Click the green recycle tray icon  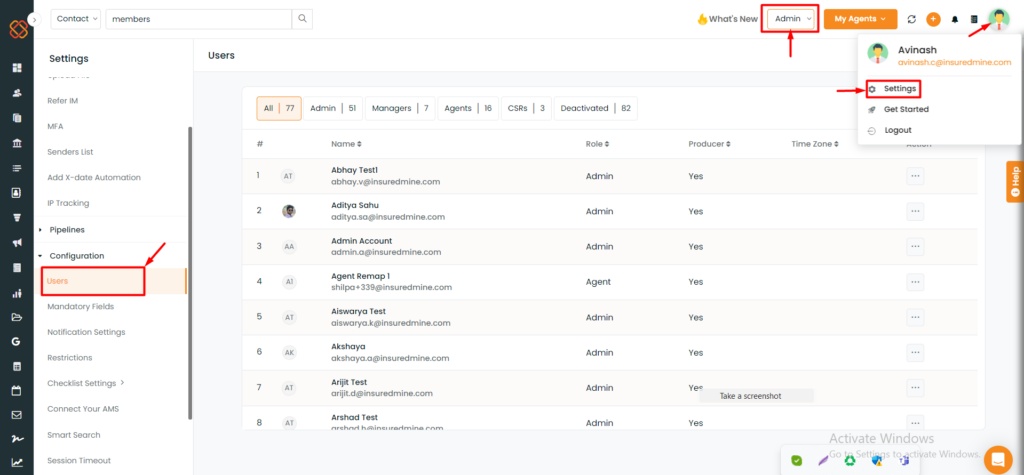coord(850,461)
